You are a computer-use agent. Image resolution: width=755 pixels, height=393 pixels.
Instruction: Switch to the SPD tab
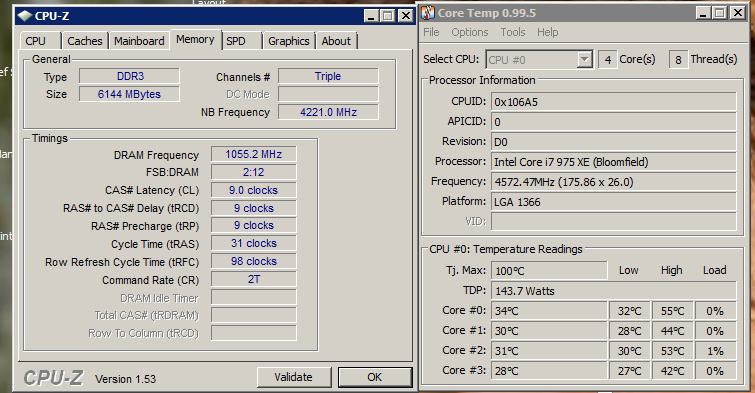[236, 41]
